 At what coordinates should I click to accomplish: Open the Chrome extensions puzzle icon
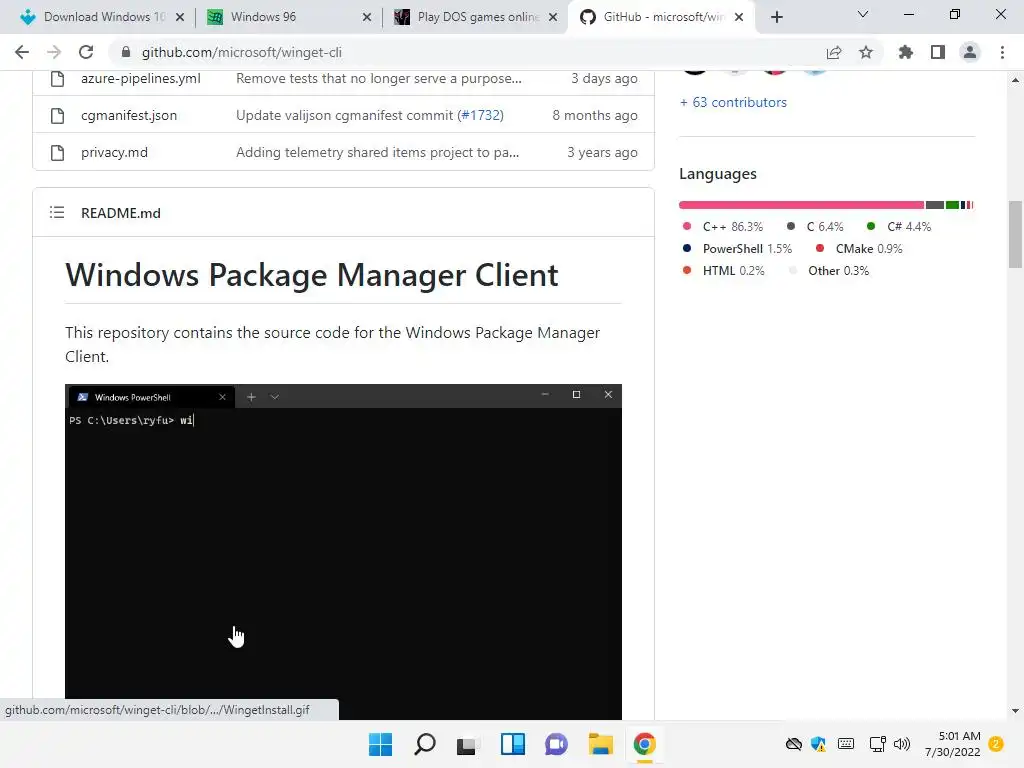tap(906, 52)
